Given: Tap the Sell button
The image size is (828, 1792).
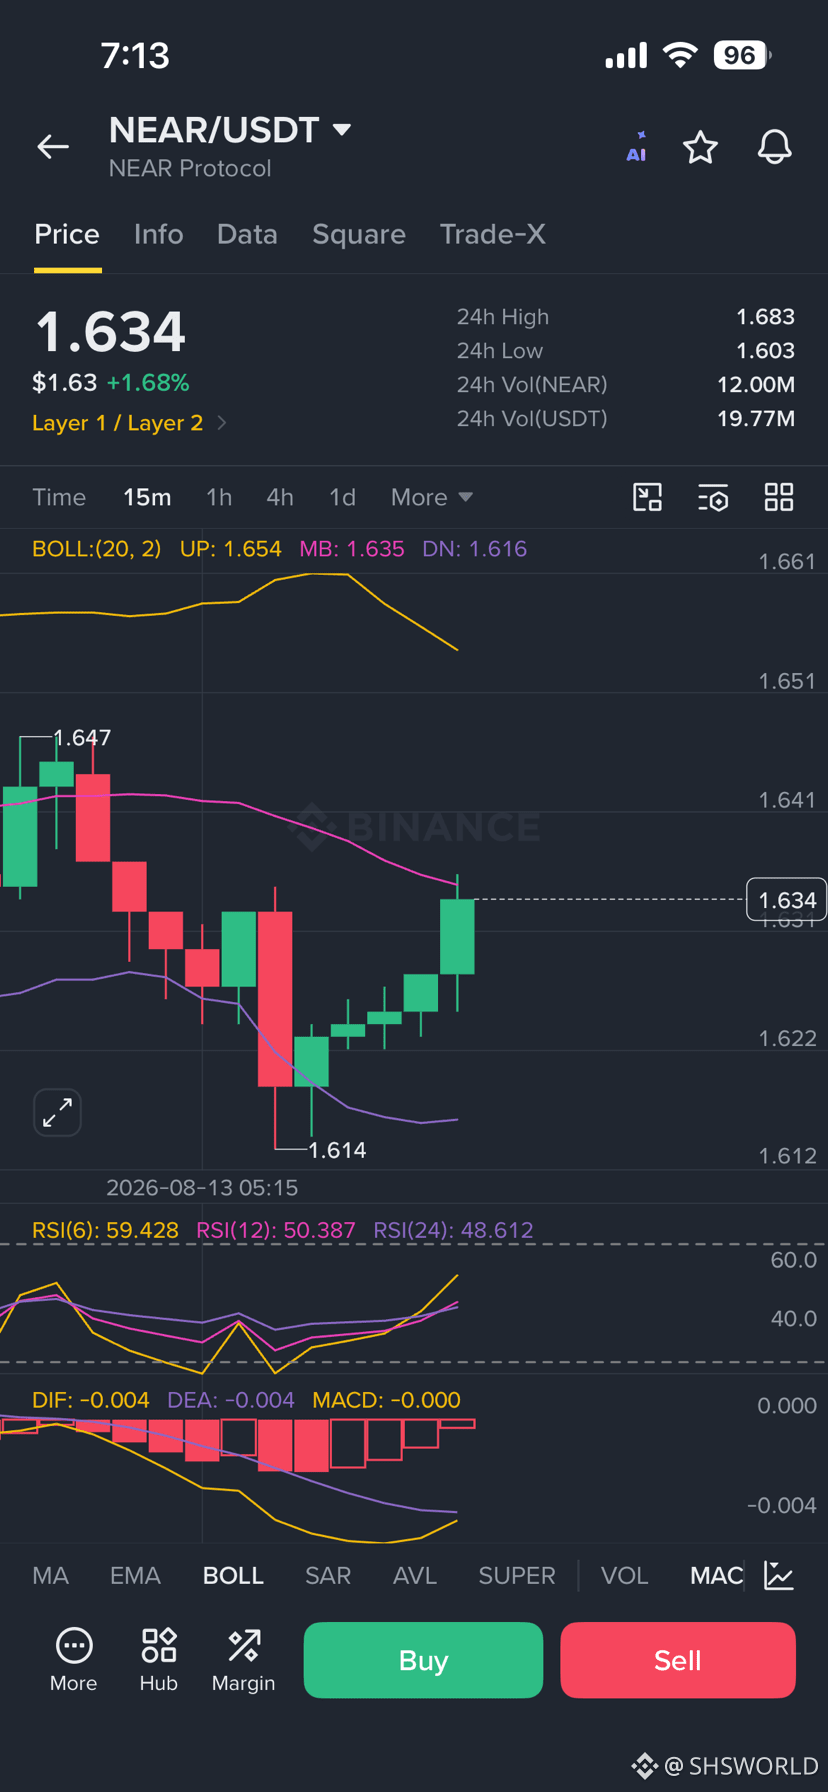Looking at the screenshot, I should click(x=678, y=1660).
